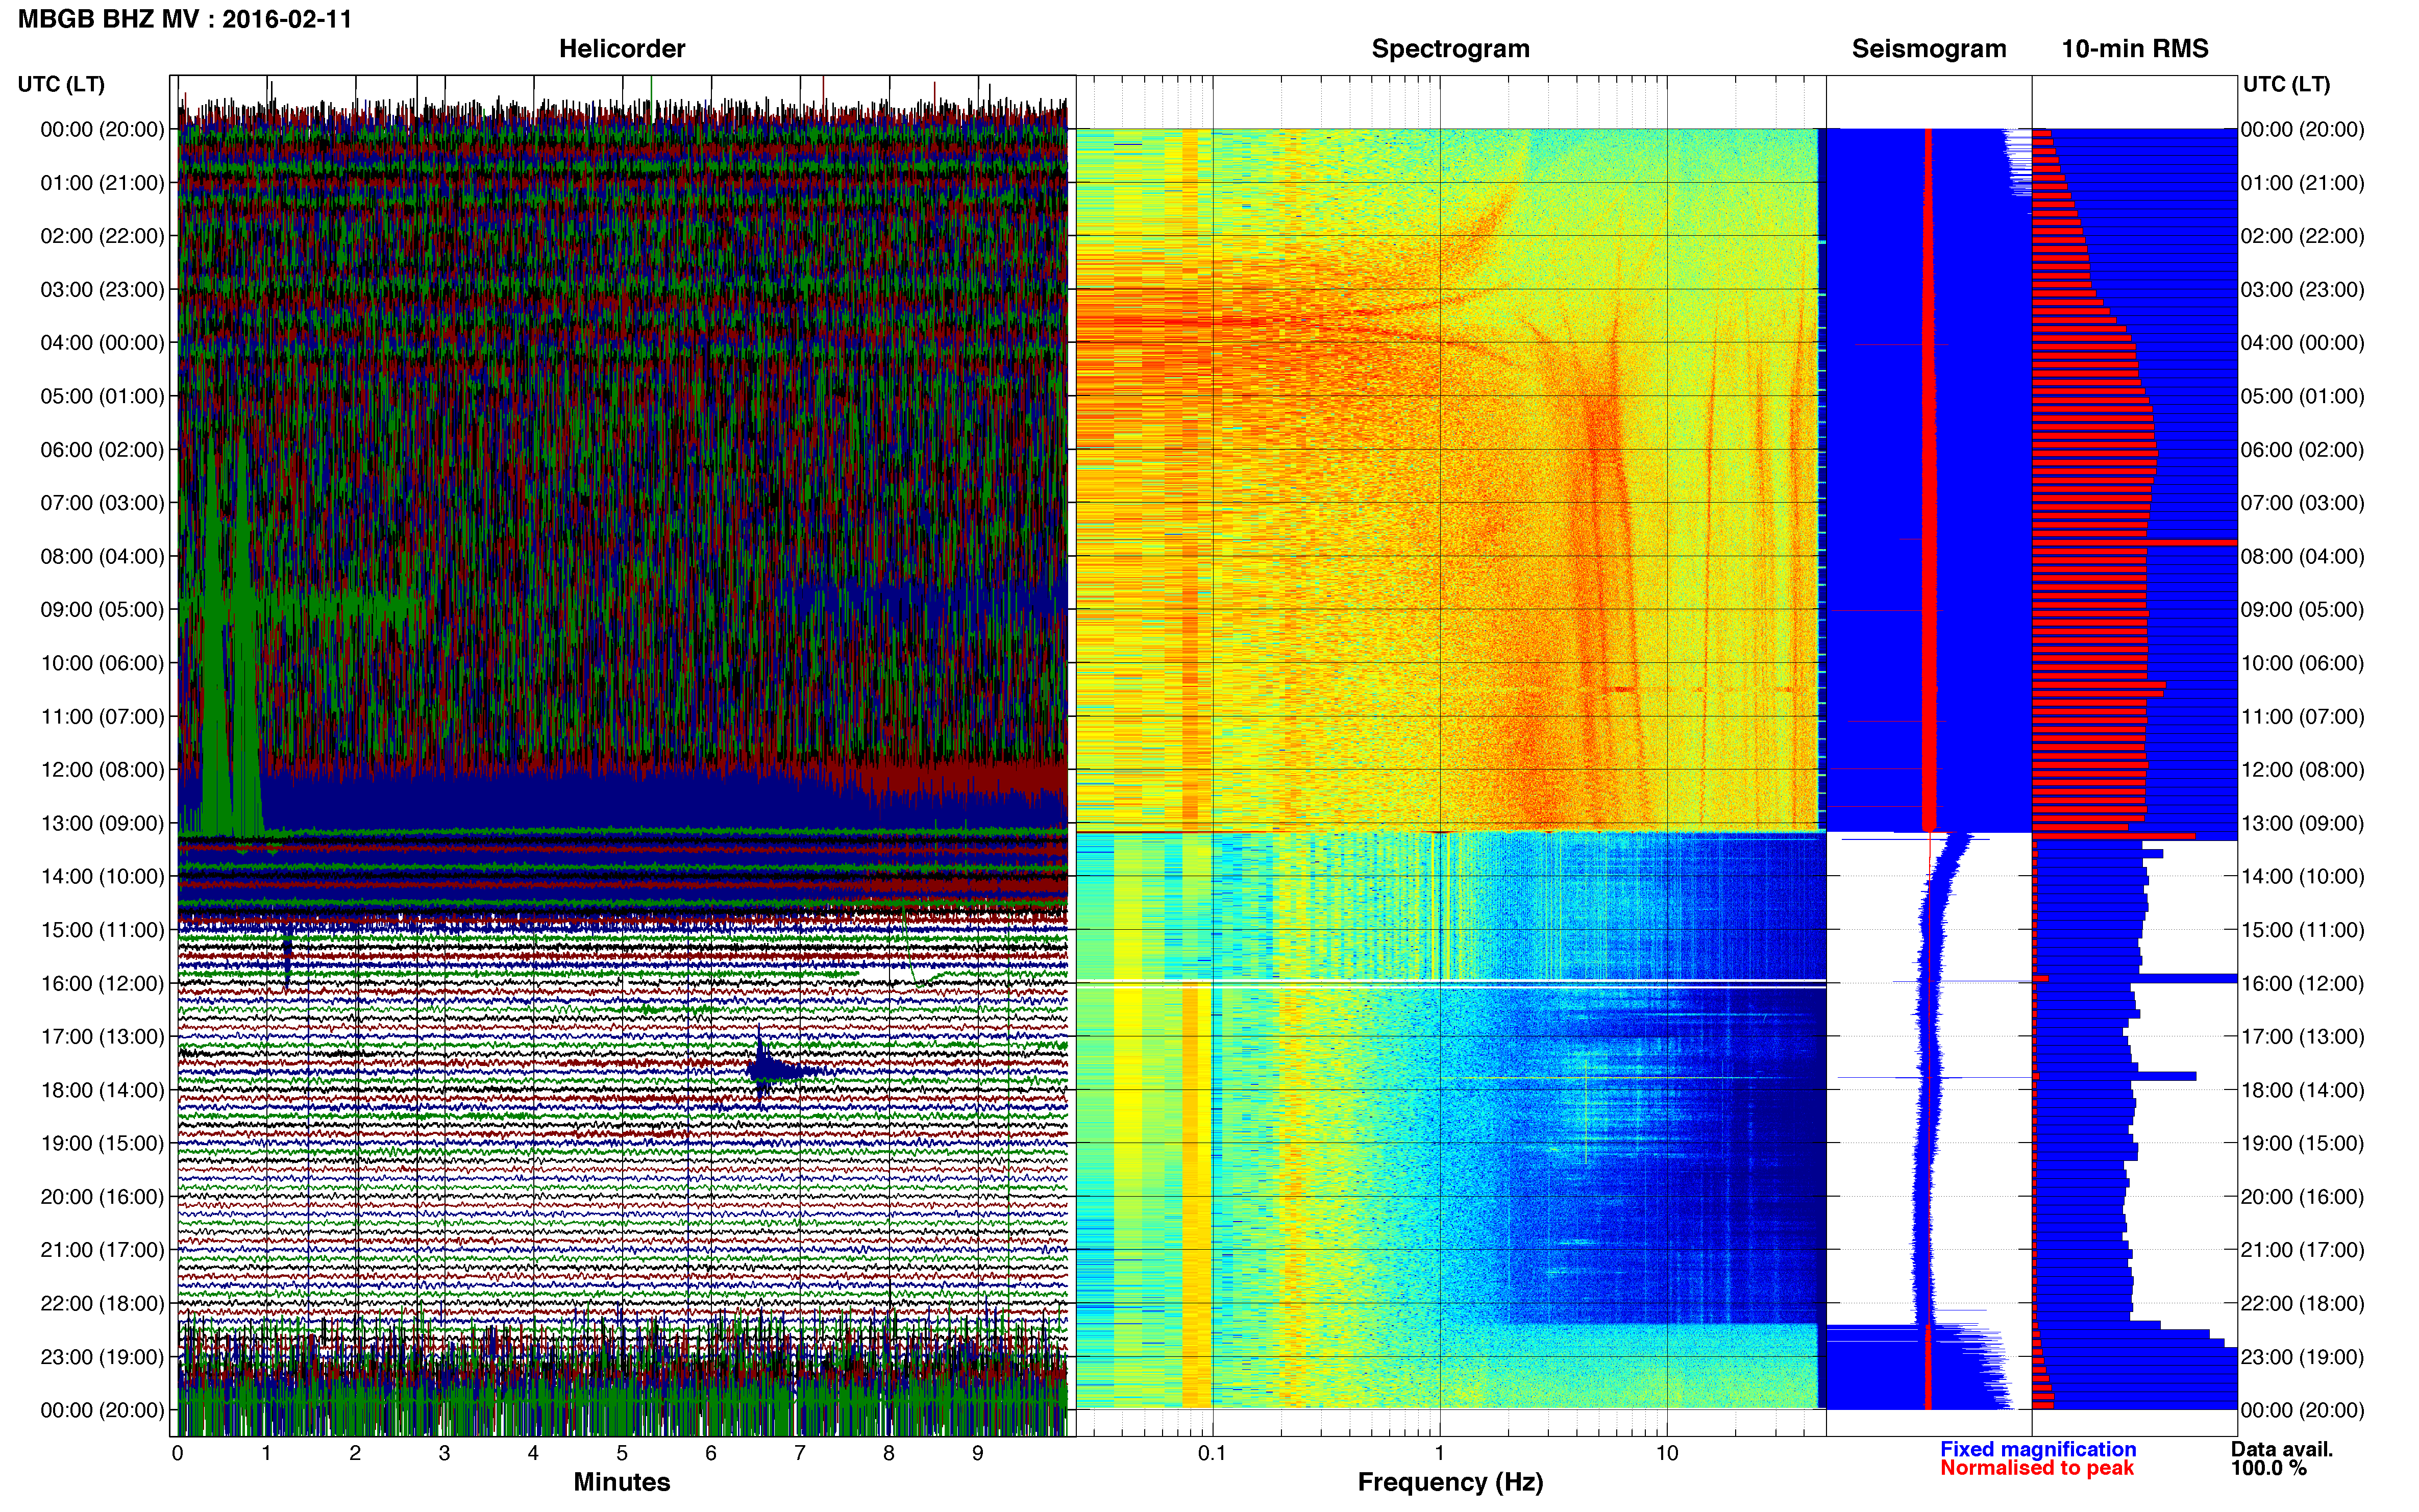Click the 5 tick on Minutes axis
Image resolution: width=2419 pixels, height=1512 pixels.
click(622, 1454)
